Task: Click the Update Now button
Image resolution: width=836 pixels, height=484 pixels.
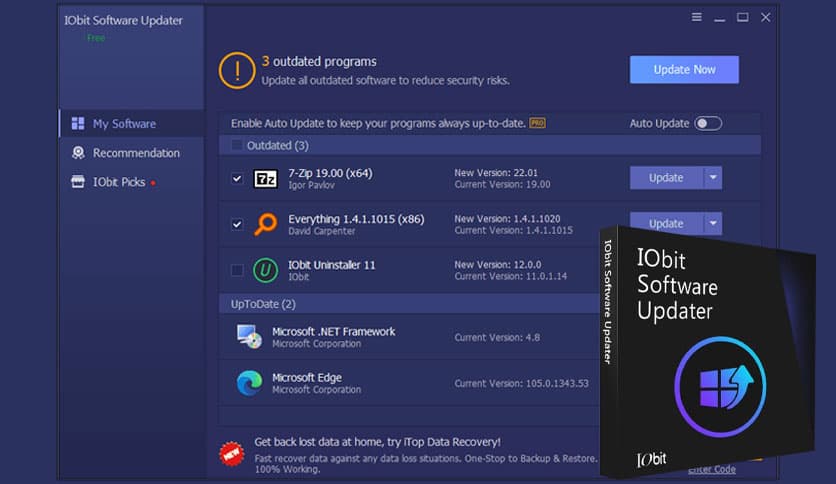Action: click(x=684, y=69)
